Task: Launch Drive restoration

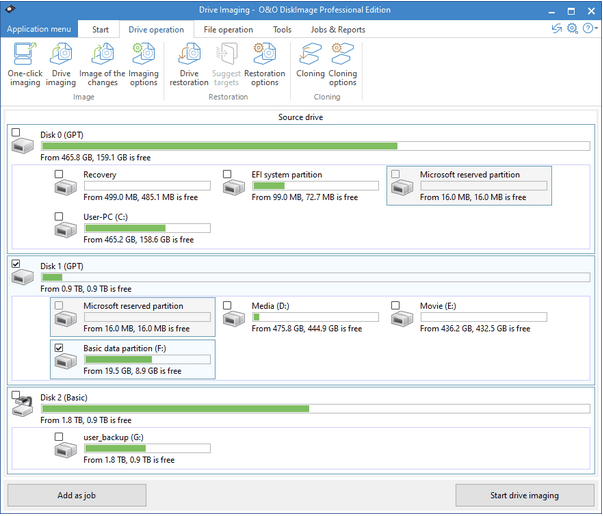Action: (189, 65)
